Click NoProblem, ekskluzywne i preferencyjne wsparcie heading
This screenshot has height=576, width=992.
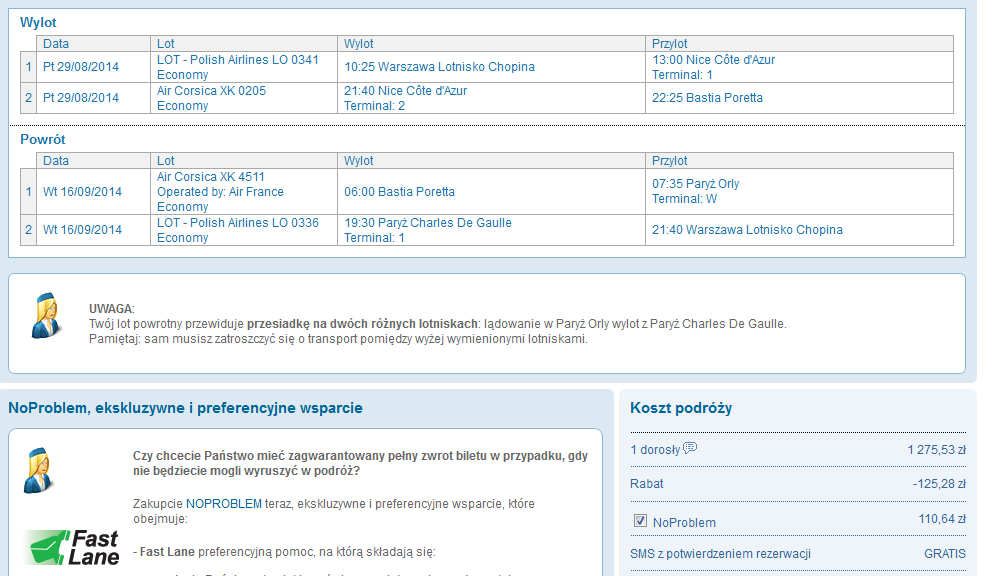point(185,408)
